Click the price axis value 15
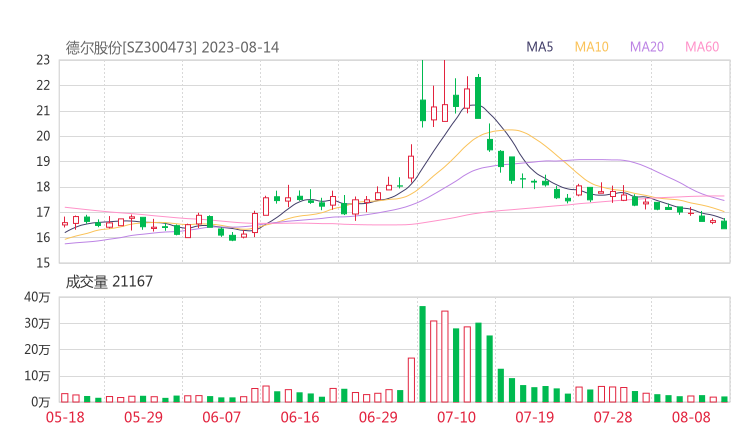The height and width of the screenshot is (440, 740). (x=43, y=263)
